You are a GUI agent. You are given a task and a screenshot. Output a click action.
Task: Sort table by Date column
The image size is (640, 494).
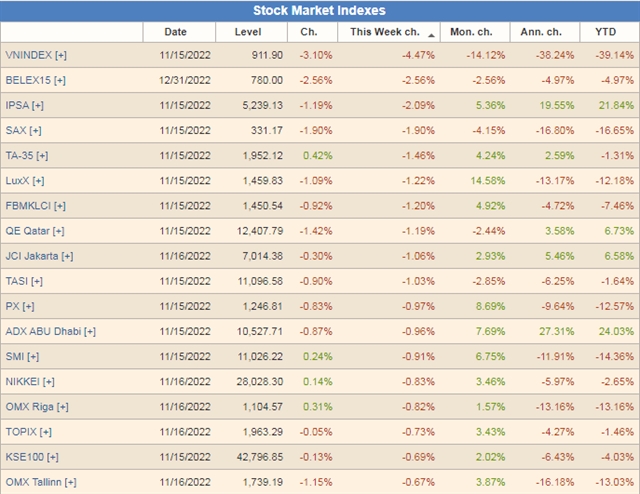point(175,31)
